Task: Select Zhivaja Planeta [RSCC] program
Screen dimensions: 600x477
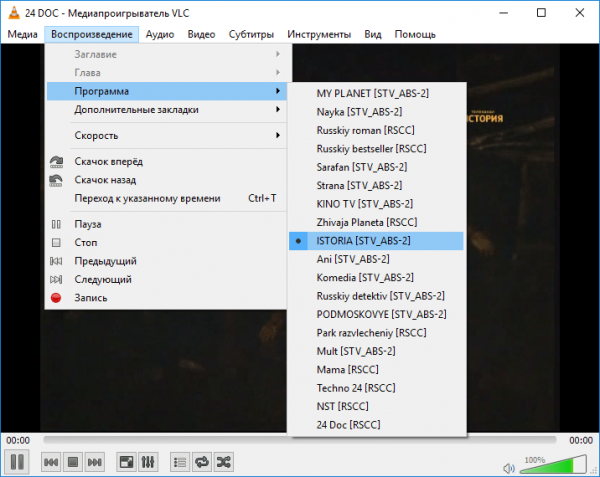Action: [376, 222]
